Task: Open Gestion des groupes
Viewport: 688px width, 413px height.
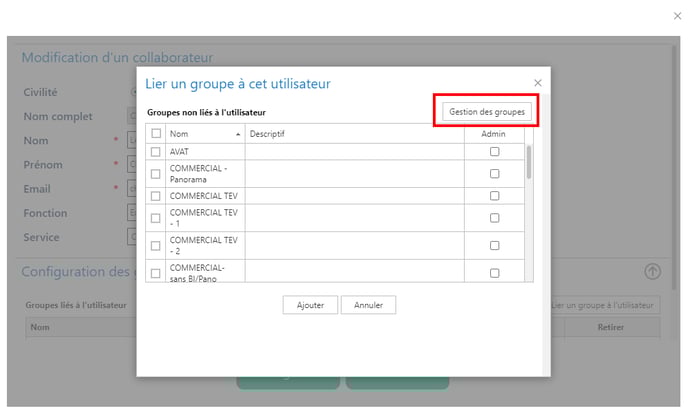Action: [x=487, y=111]
